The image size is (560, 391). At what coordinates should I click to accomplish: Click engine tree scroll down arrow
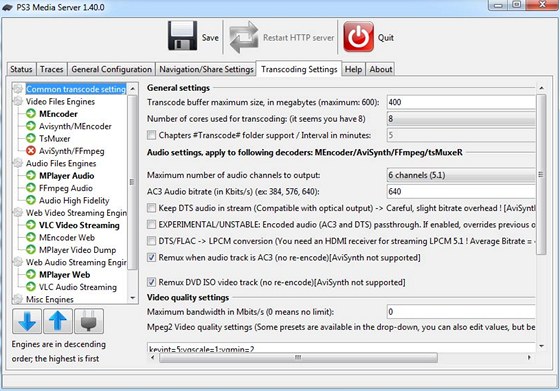point(132,297)
